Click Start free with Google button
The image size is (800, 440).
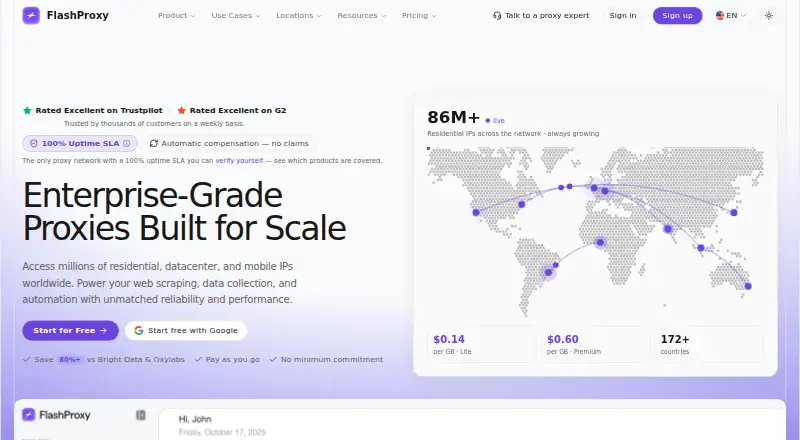(186, 331)
